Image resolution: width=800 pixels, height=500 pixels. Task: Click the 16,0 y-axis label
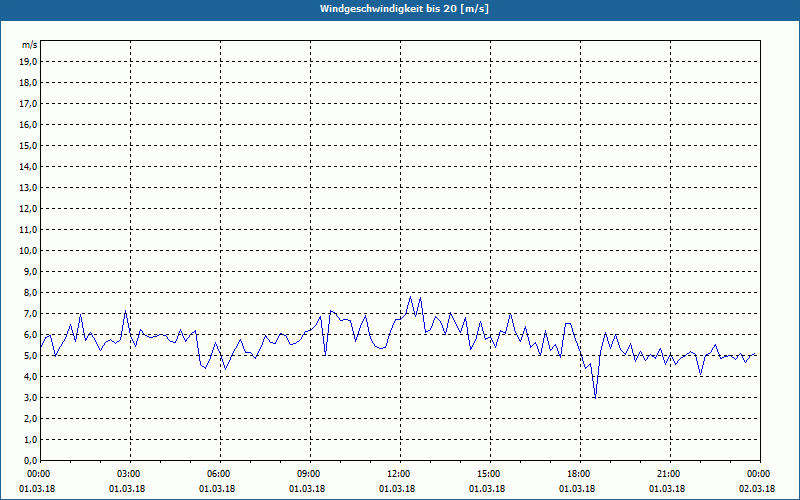28,124
